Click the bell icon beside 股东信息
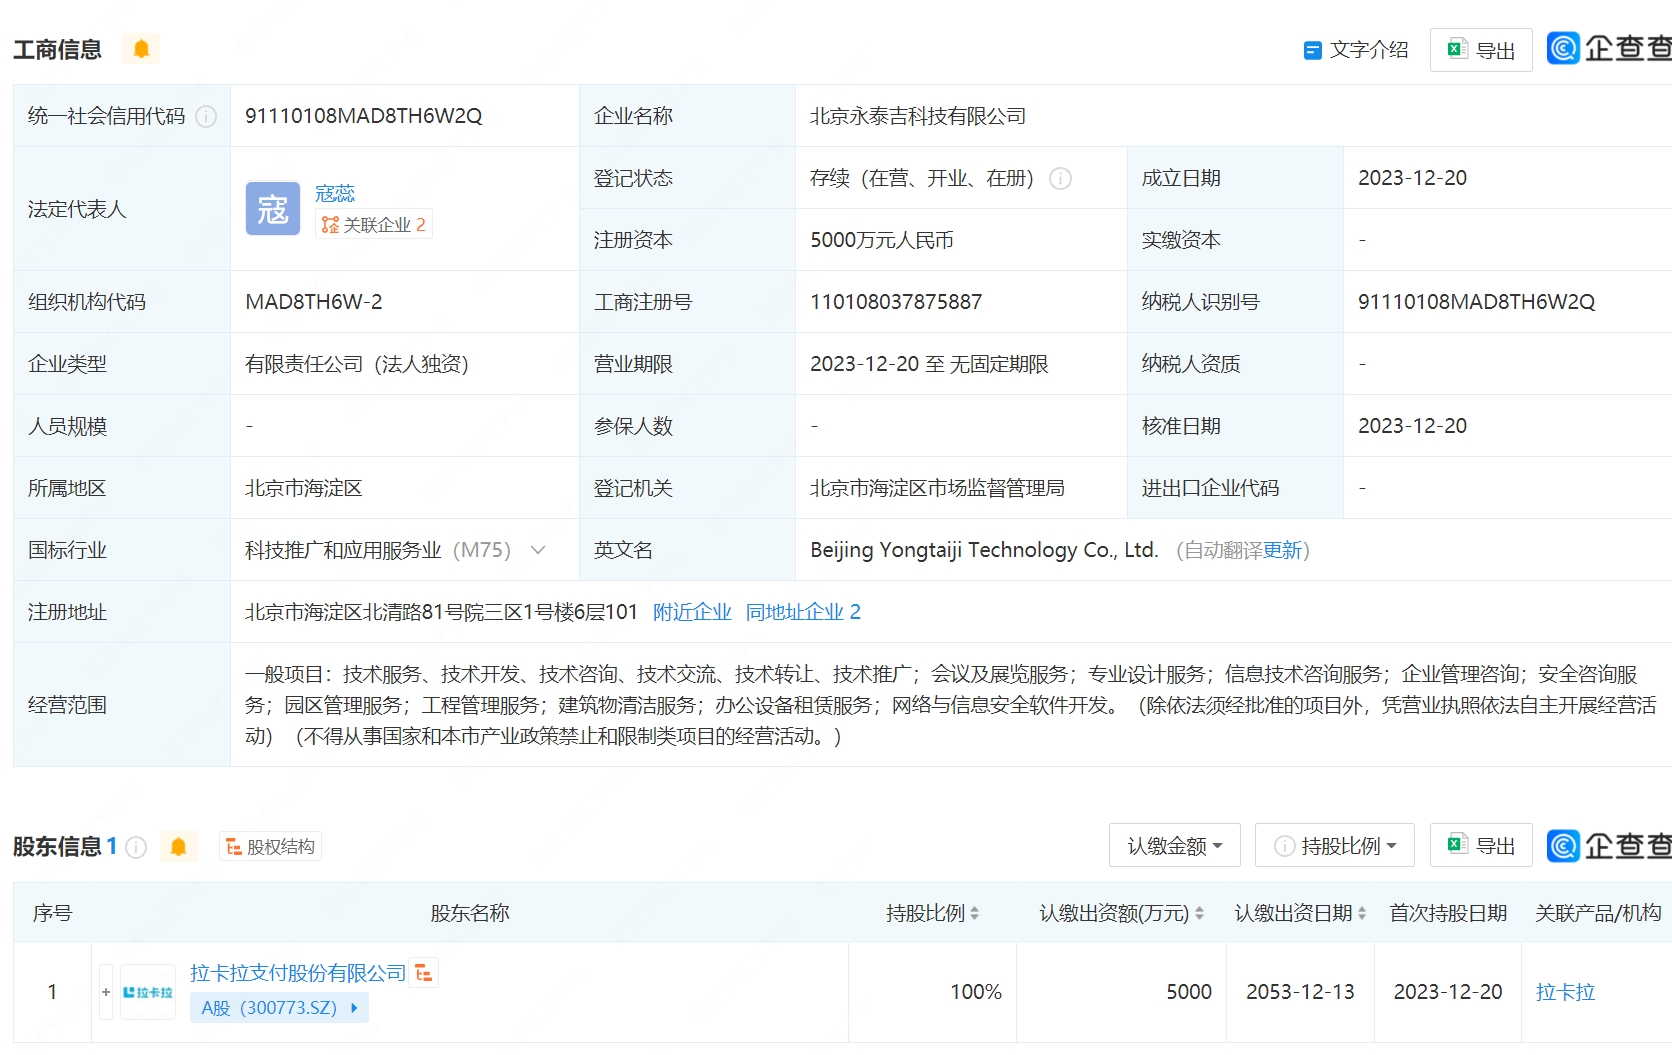The width and height of the screenshot is (1672, 1055). pos(178,847)
